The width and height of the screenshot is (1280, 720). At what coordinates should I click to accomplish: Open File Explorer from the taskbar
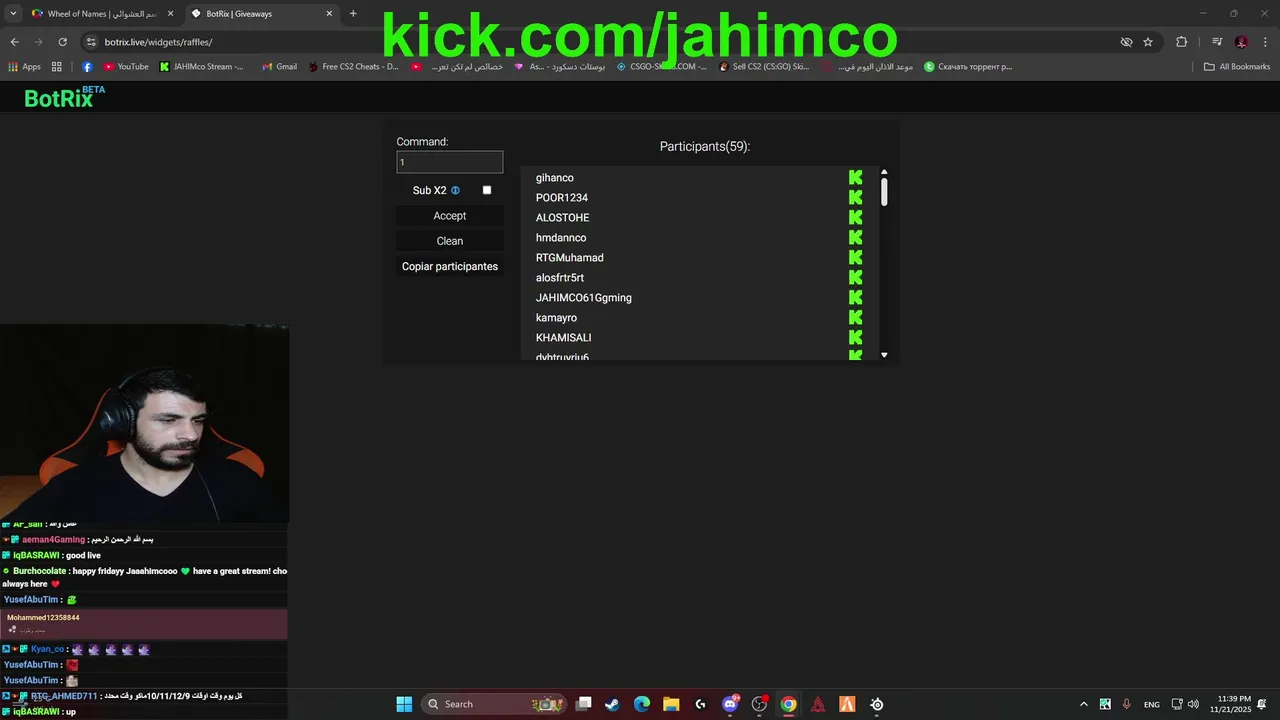click(x=671, y=704)
